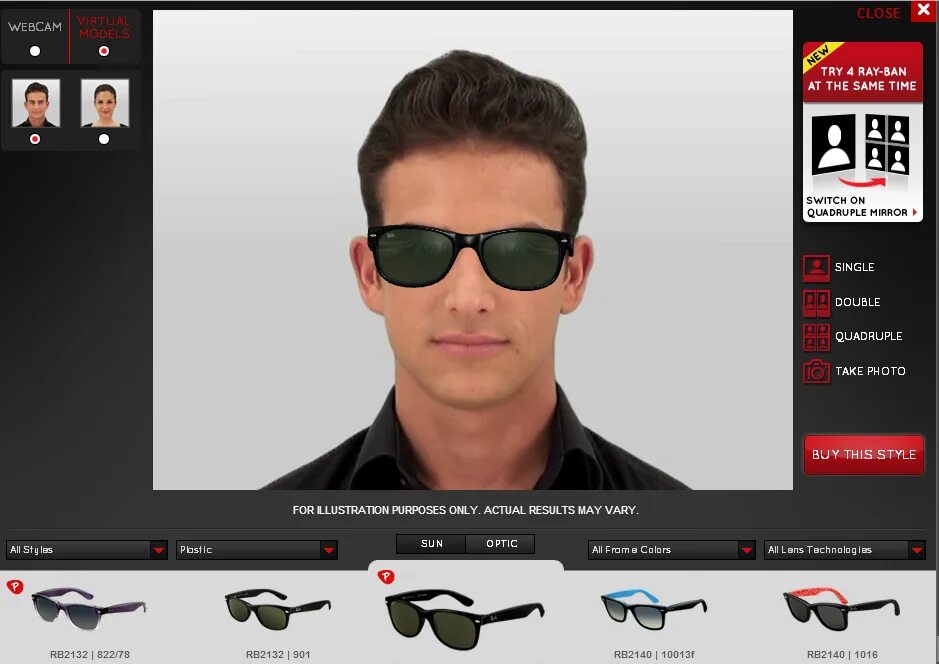Open the All Frame Colors dropdown
Viewport: 939px width, 664px height.
(670, 549)
